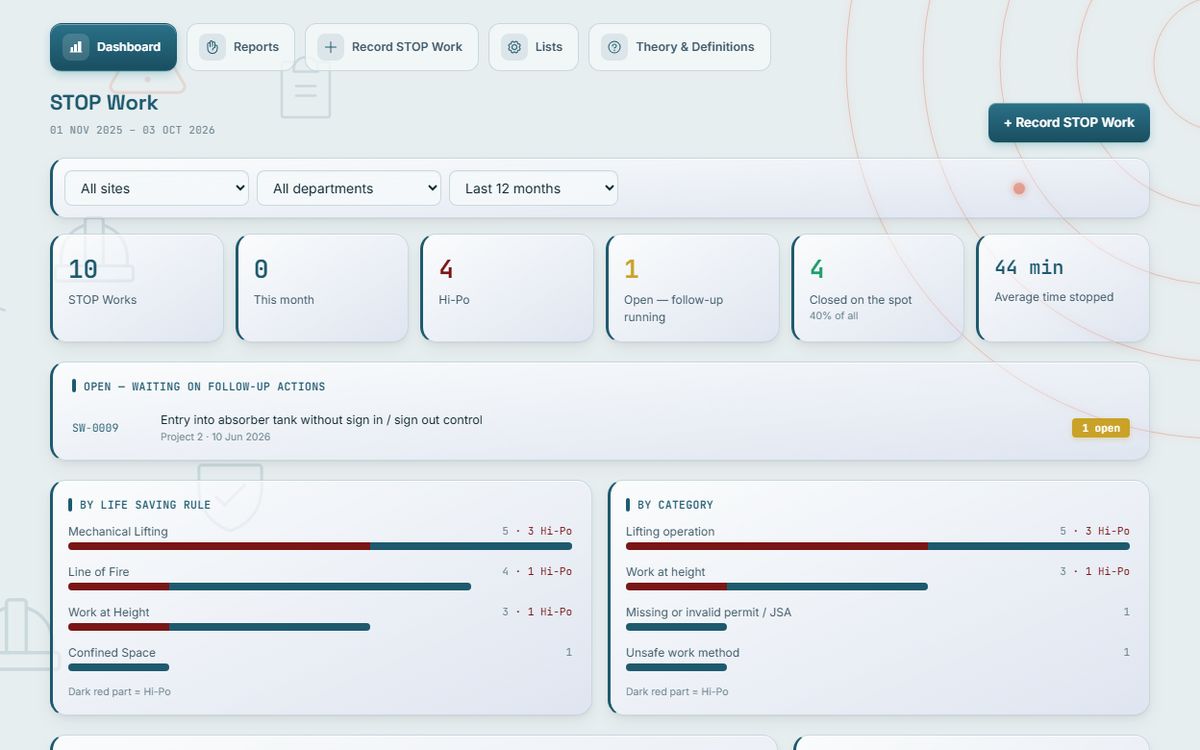
Task: Open the Dashboard tab
Action: [x=113, y=47]
